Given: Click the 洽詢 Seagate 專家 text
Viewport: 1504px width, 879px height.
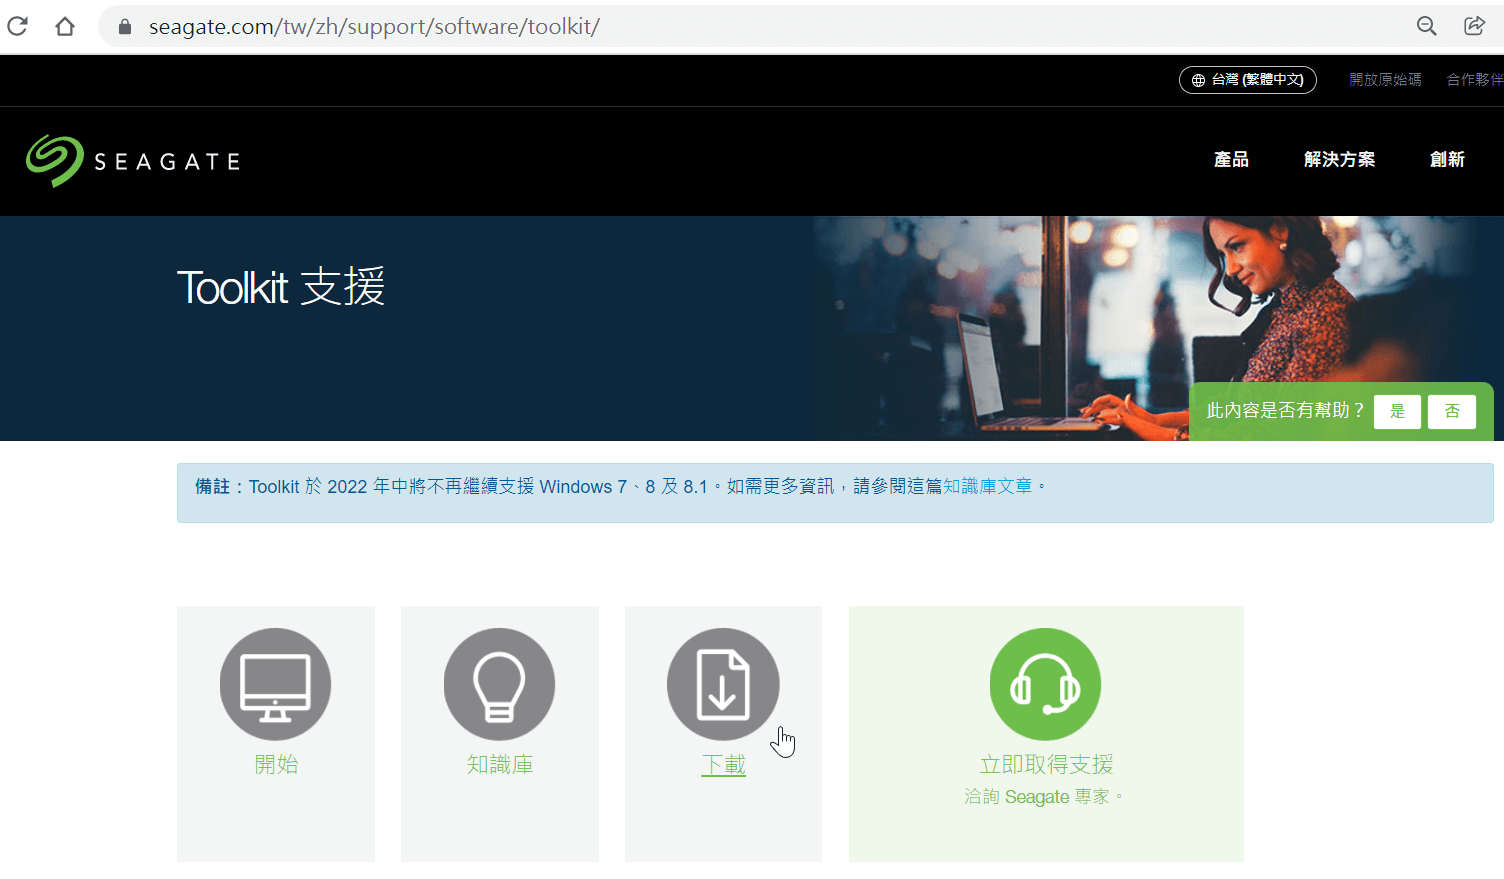Looking at the screenshot, I should point(1044,797).
